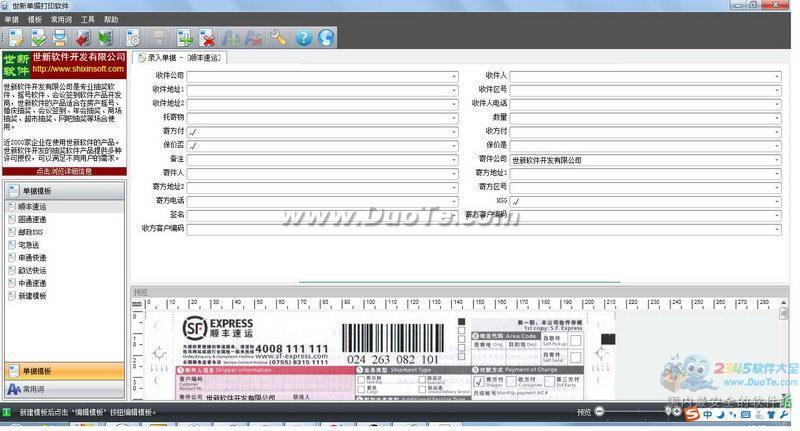Open the 常用词 menu
Image resolution: width=800 pixels, height=431 pixels.
[61, 19]
